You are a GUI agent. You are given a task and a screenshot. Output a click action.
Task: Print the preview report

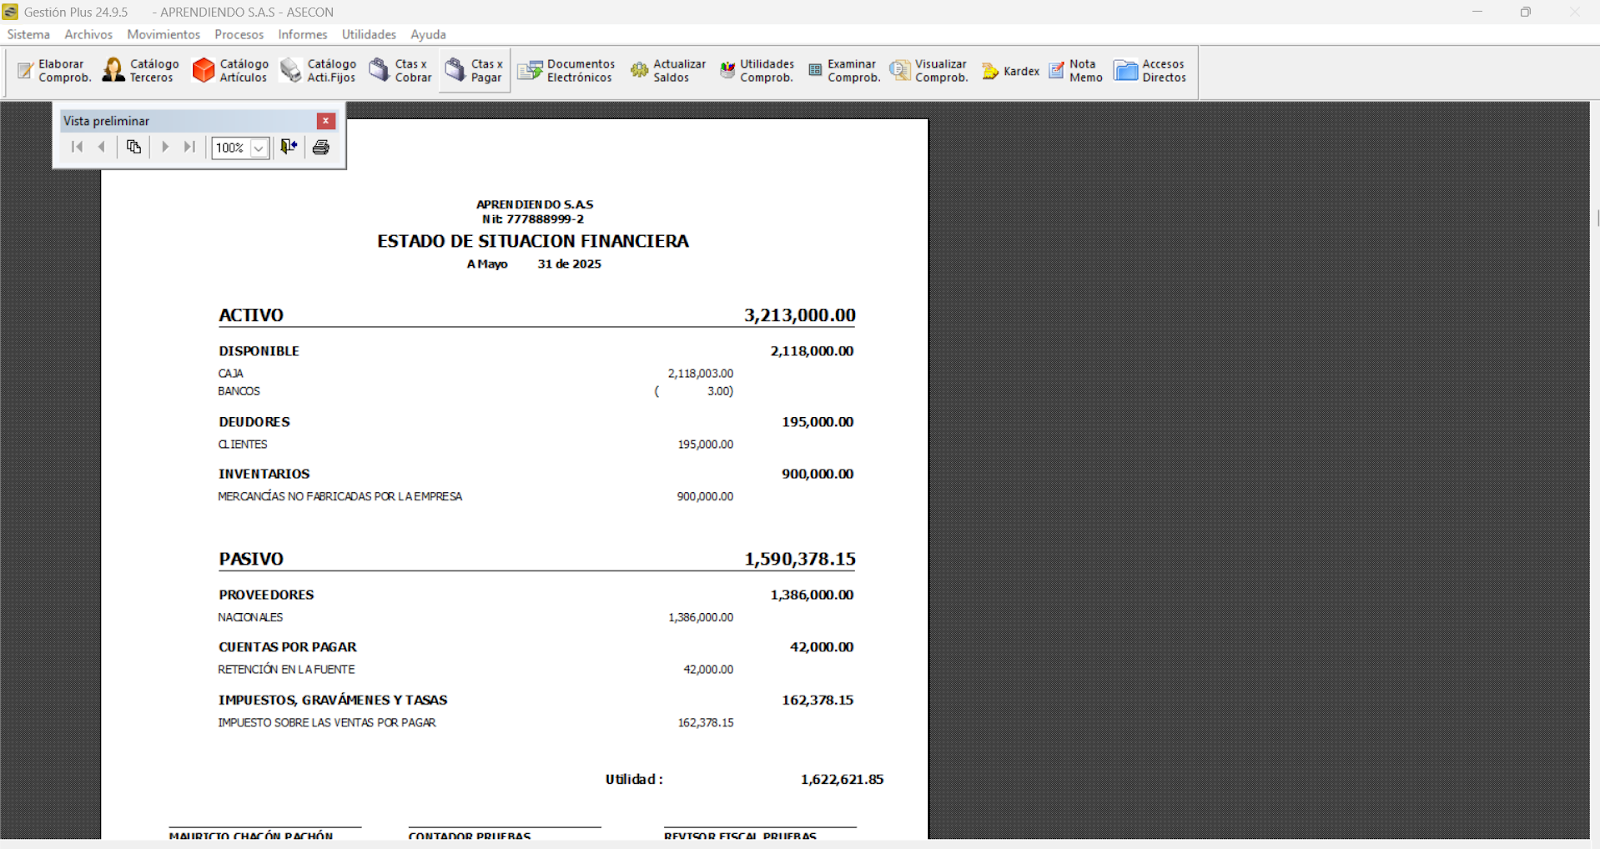[321, 147]
